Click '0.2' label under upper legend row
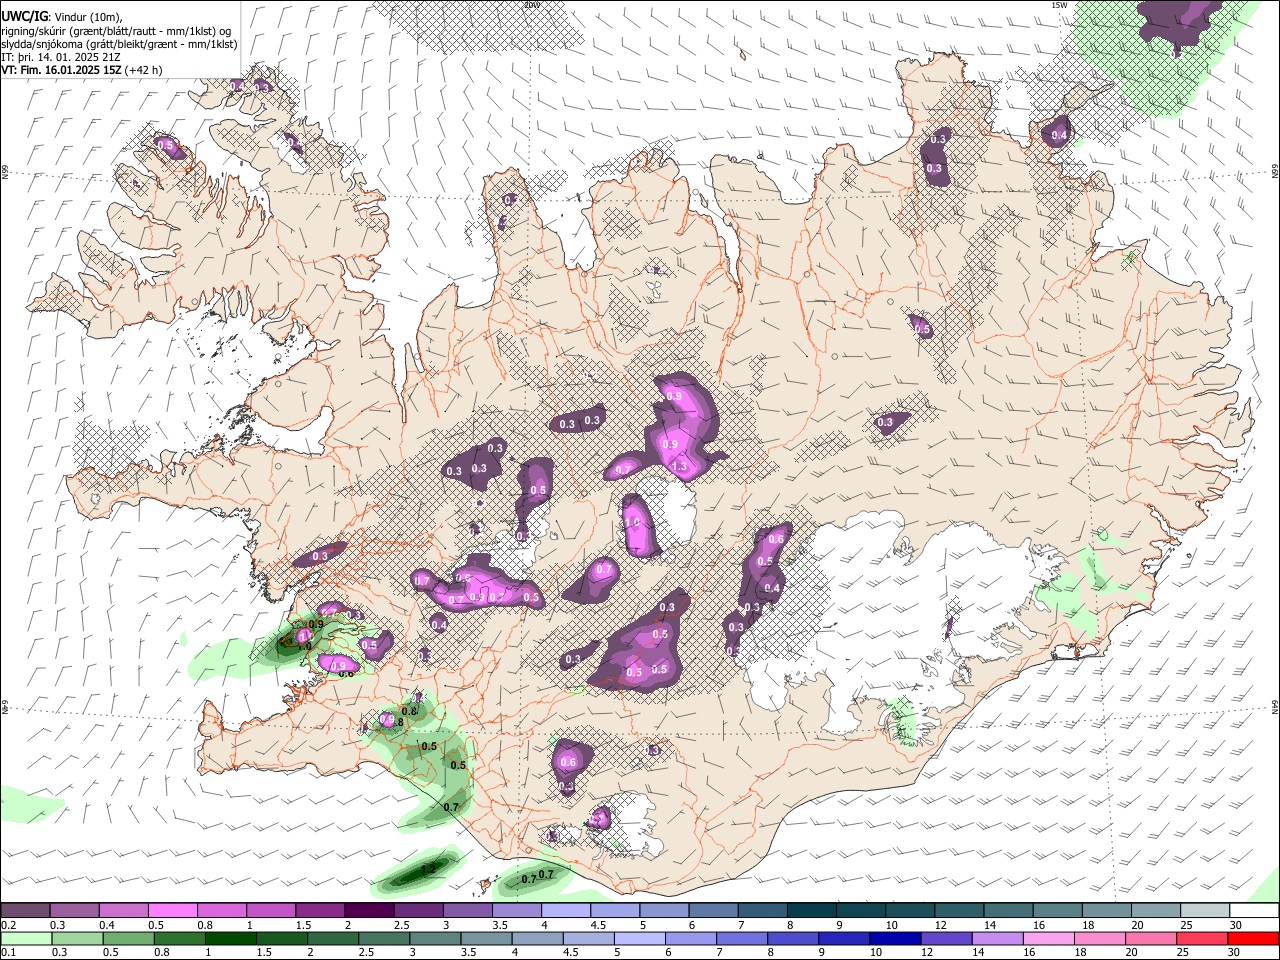This screenshot has height=960, width=1280. coord(9,925)
